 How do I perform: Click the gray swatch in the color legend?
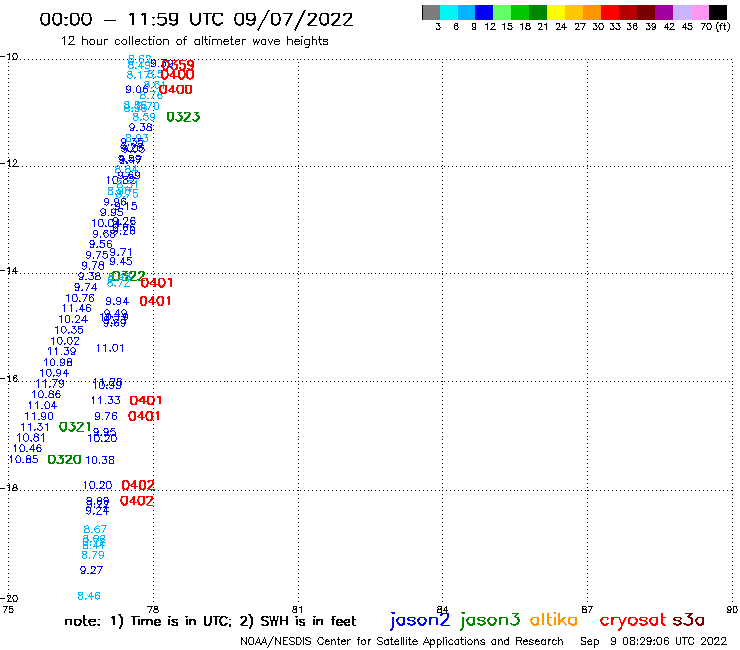431,12
